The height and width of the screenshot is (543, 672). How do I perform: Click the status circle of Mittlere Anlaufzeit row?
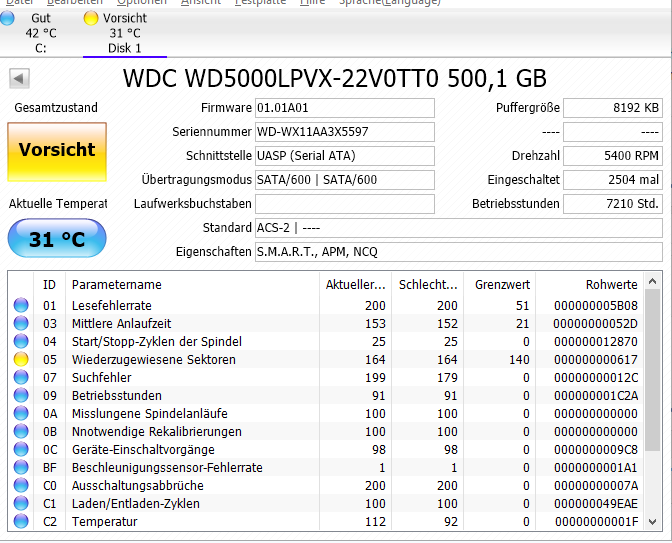click(21, 323)
